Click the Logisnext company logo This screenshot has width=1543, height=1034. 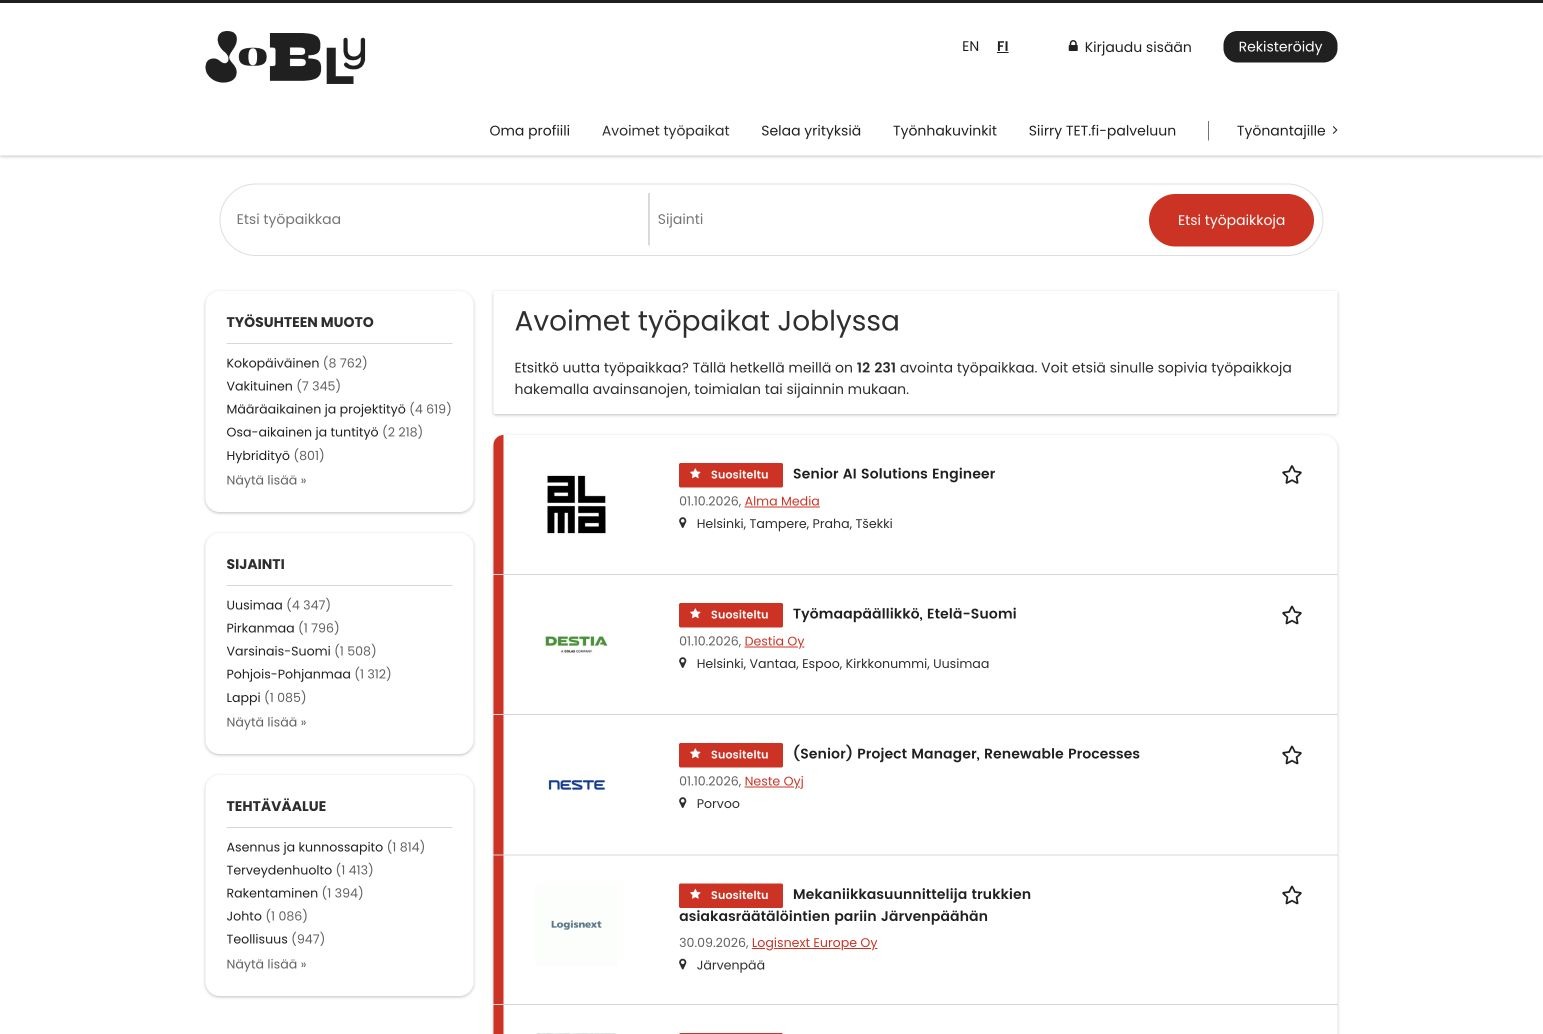pos(576,924)
